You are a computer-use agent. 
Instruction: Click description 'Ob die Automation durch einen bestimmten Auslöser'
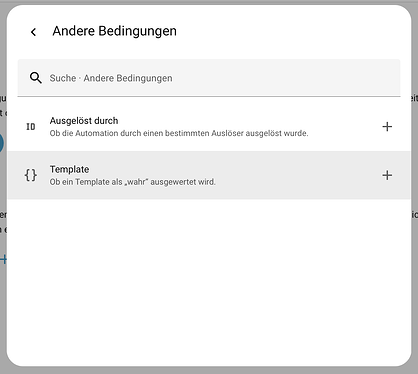(x=179, y=133)
